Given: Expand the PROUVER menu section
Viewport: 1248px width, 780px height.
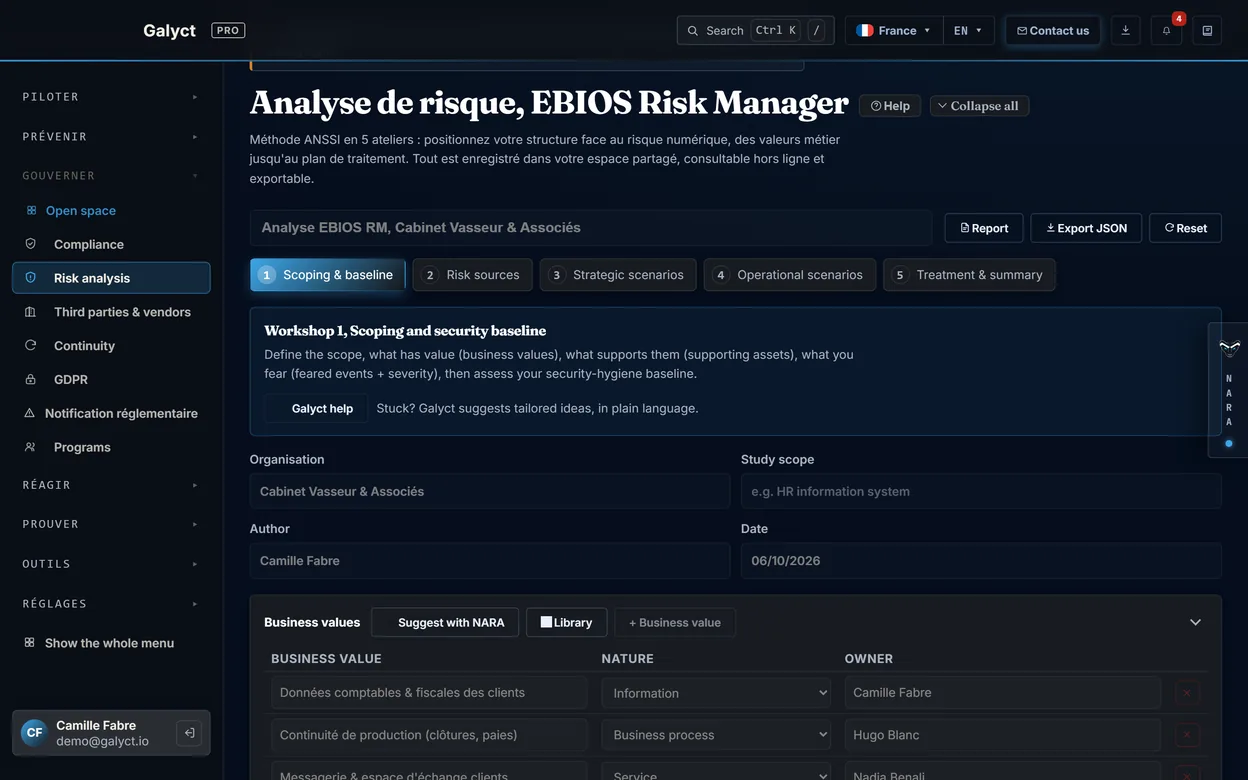Looking at the screenshot, I should (110, 524).
